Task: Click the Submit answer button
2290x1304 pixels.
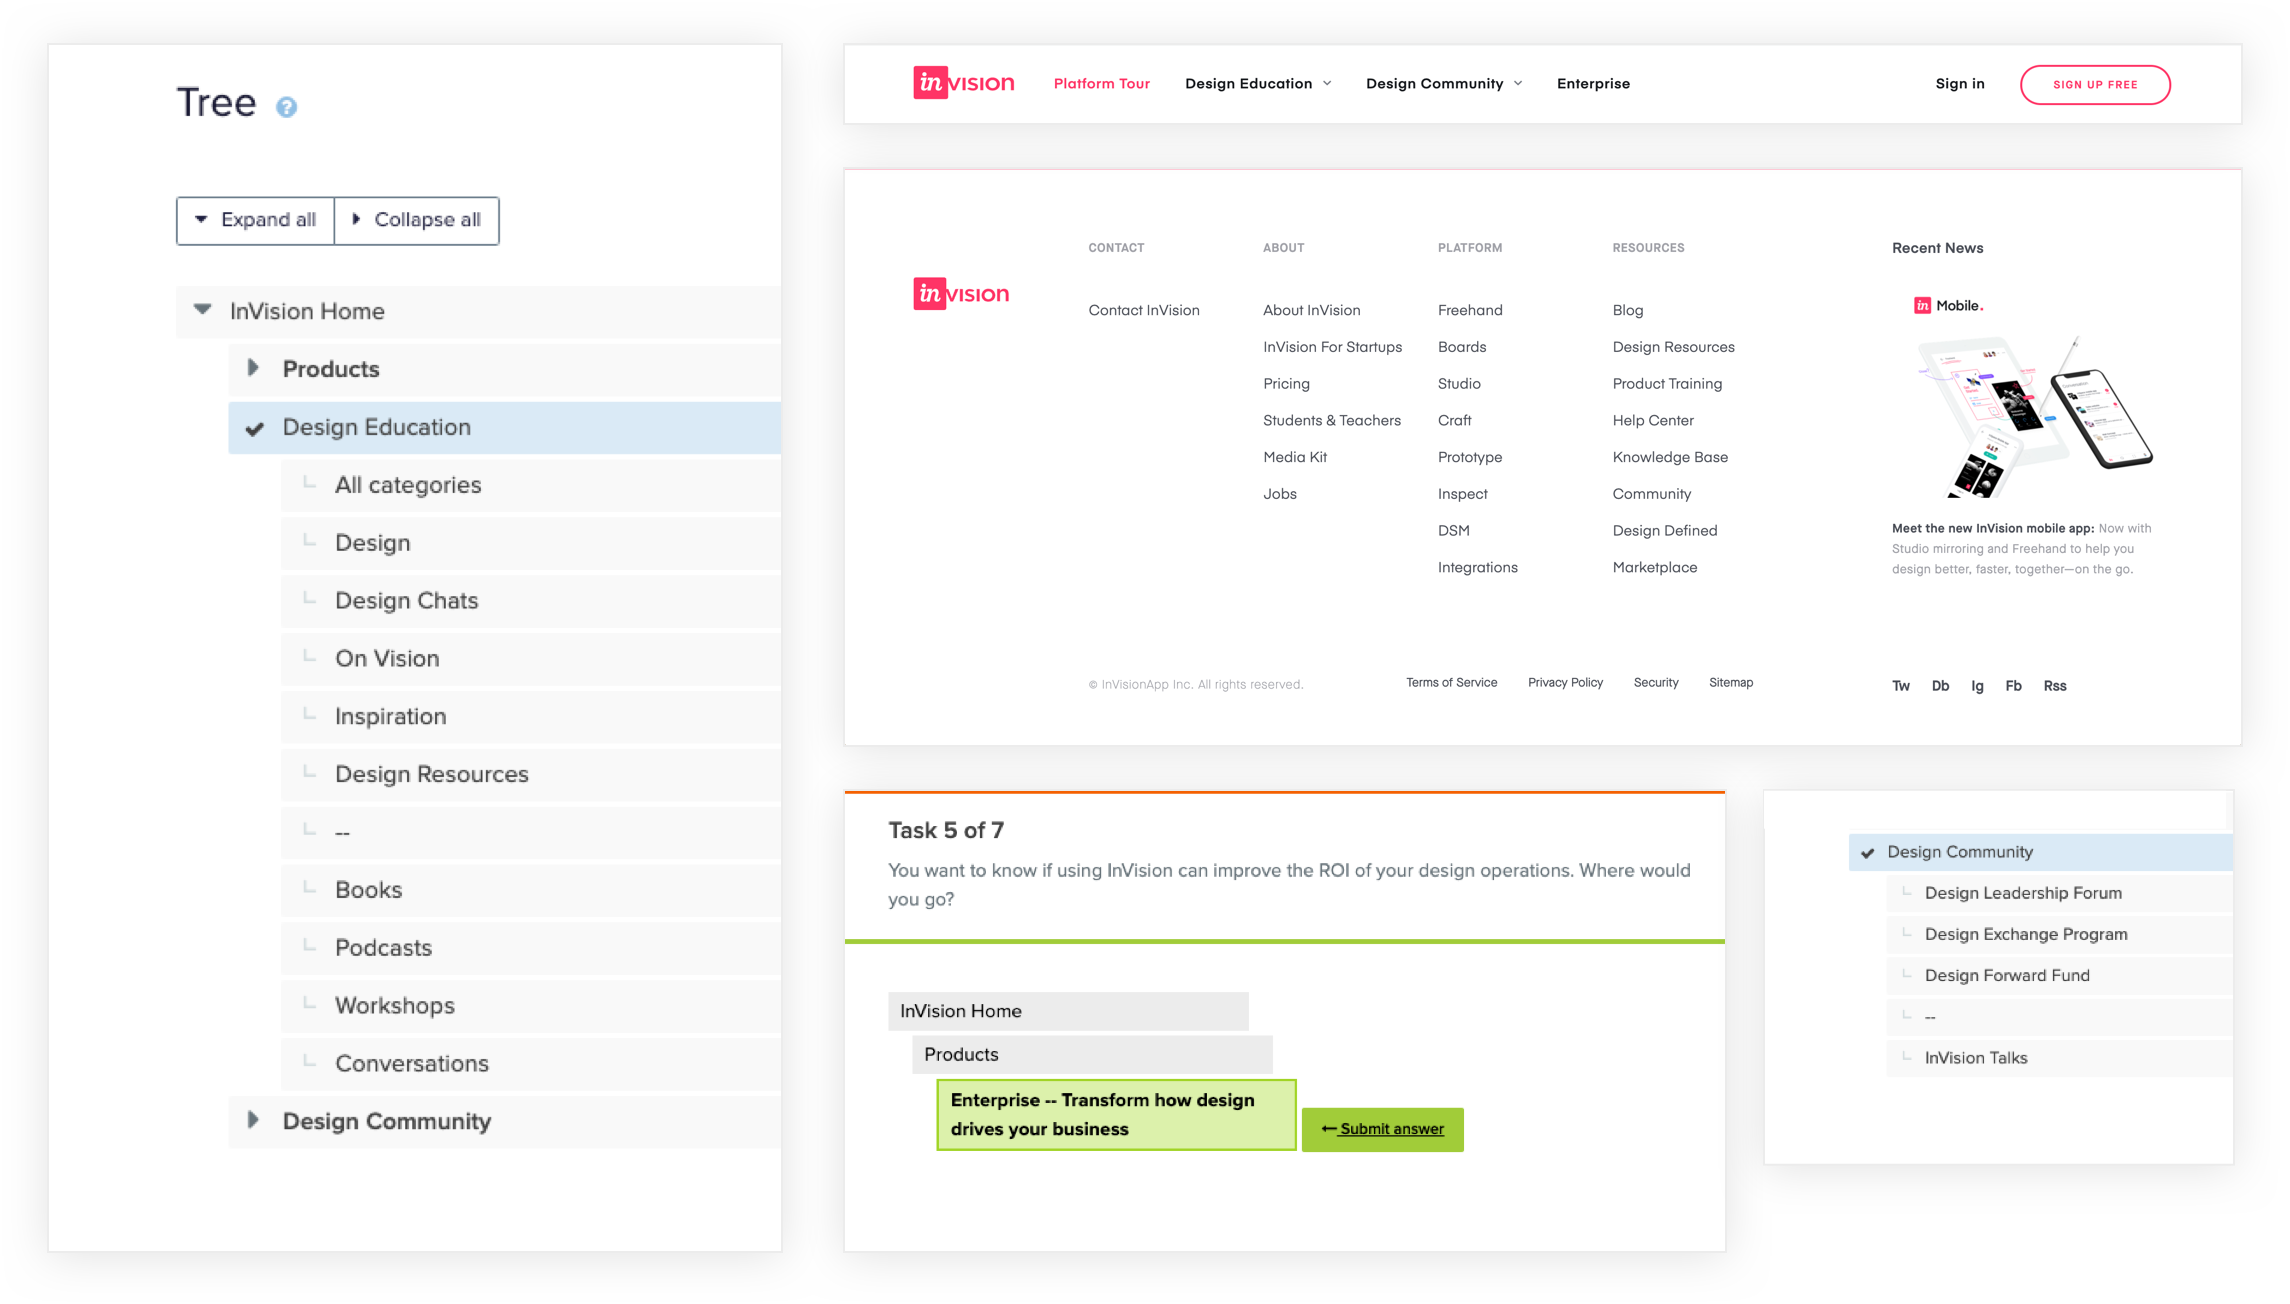Action: 1382,1129
